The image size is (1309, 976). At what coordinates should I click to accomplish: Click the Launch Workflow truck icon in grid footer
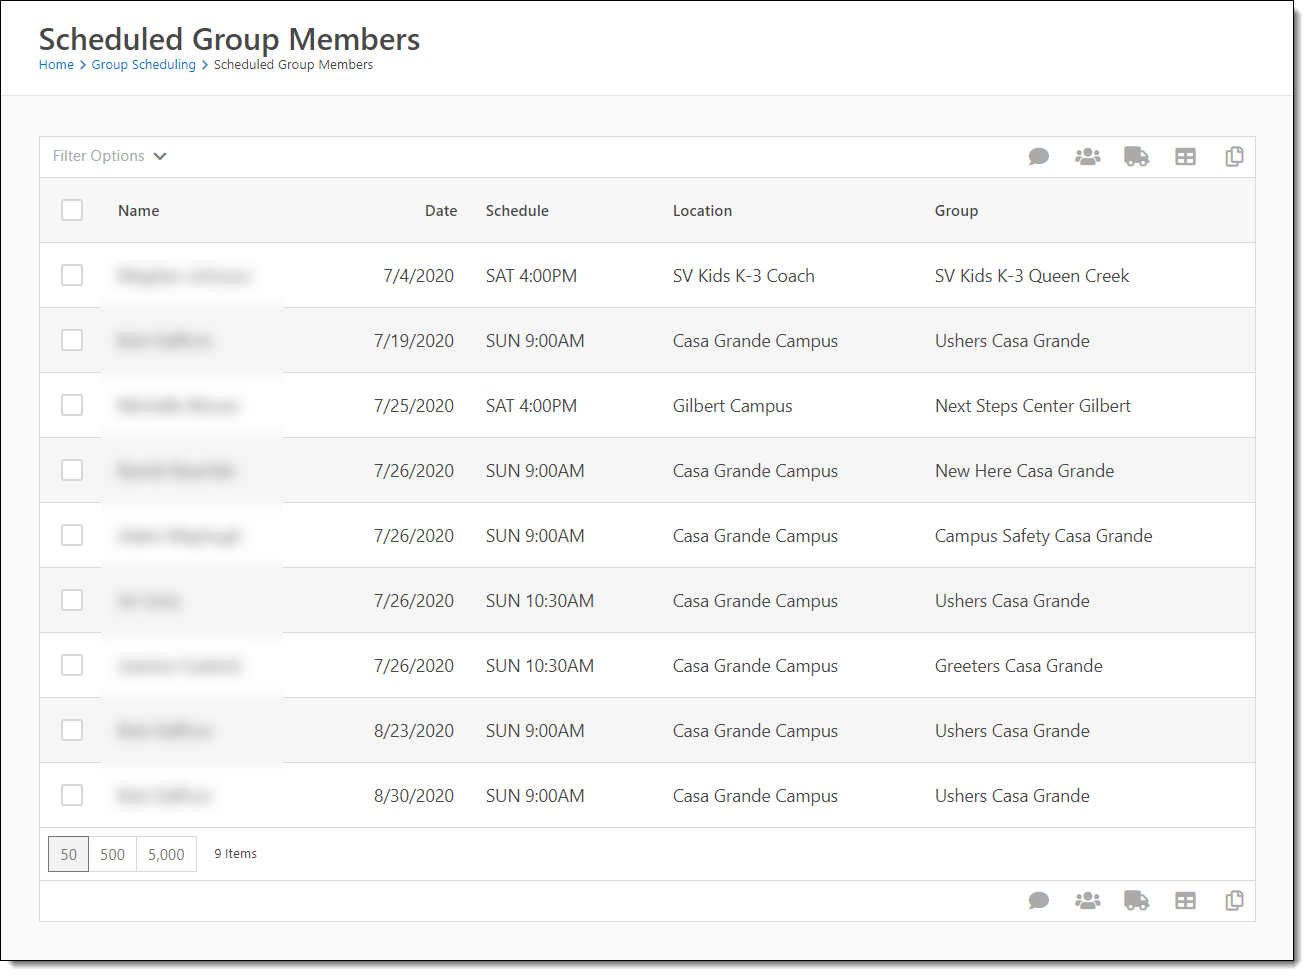pos(1137,901)
